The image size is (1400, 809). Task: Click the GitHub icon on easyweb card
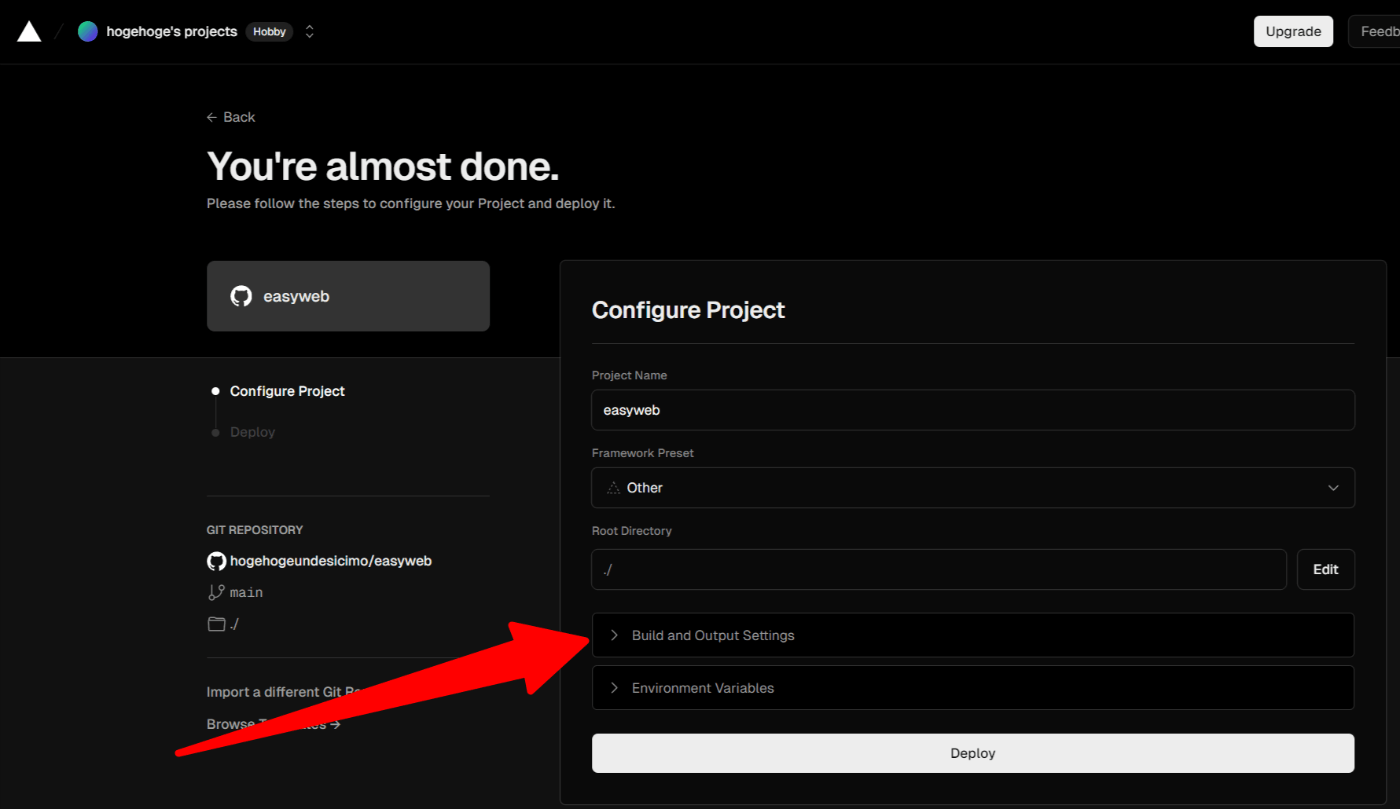[x=241, y=296]
